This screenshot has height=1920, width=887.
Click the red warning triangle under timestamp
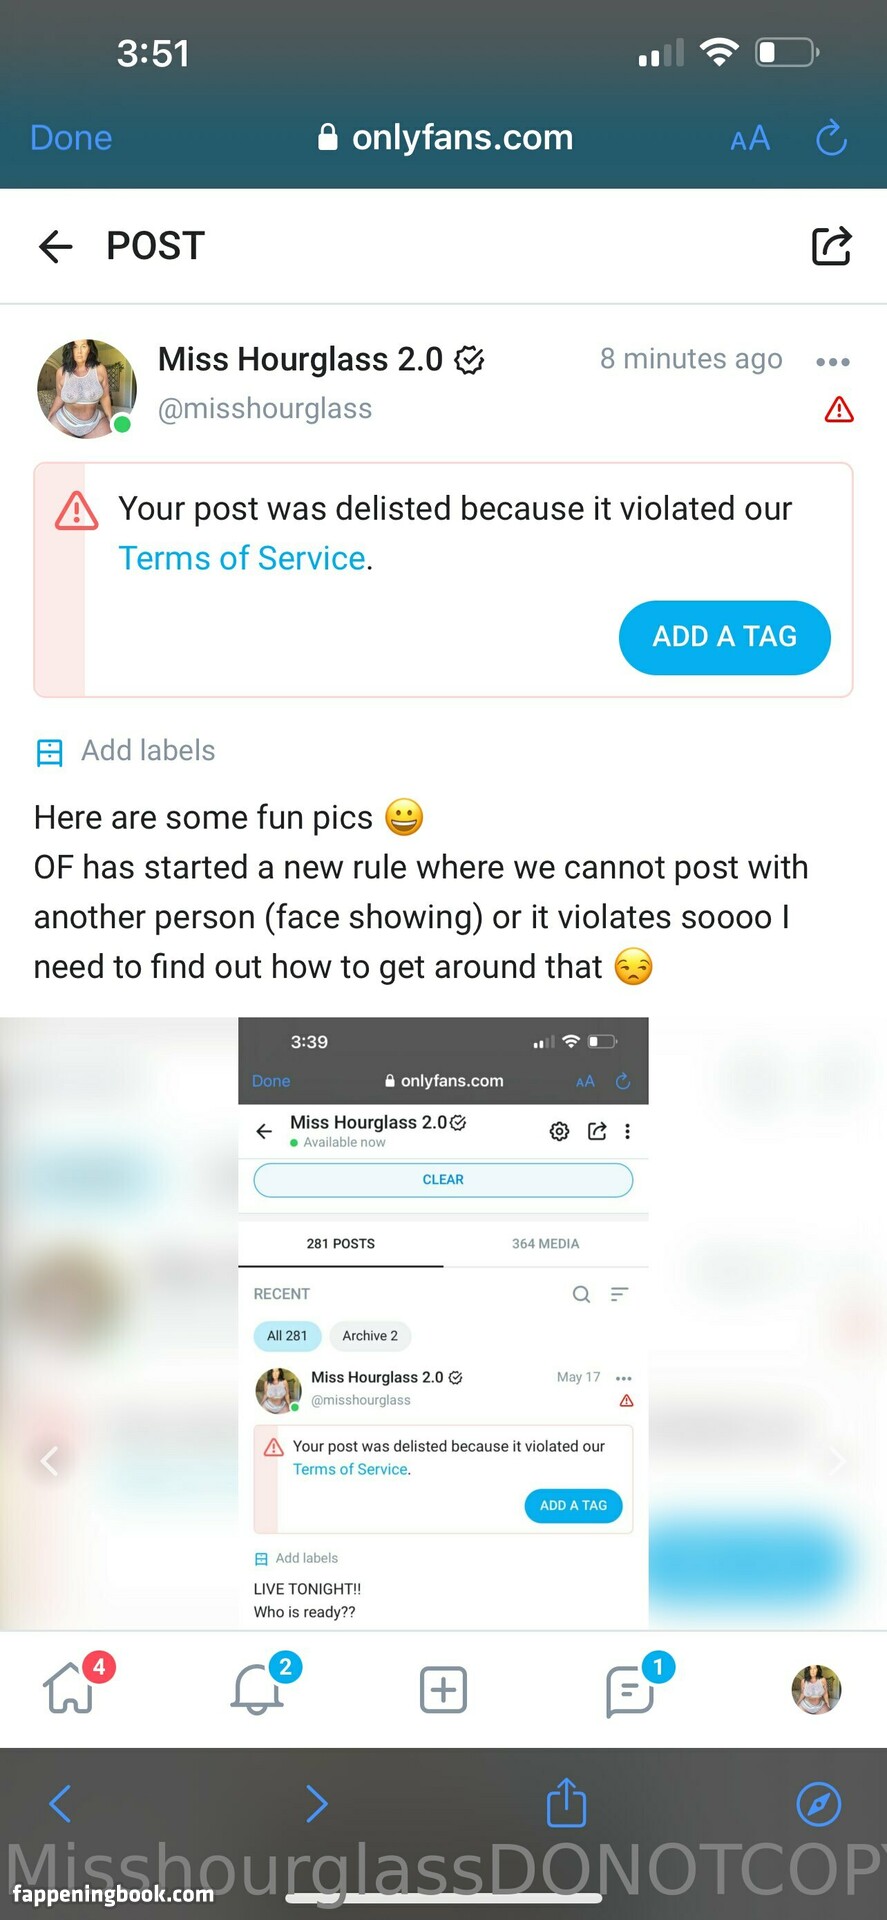[839, 409]
